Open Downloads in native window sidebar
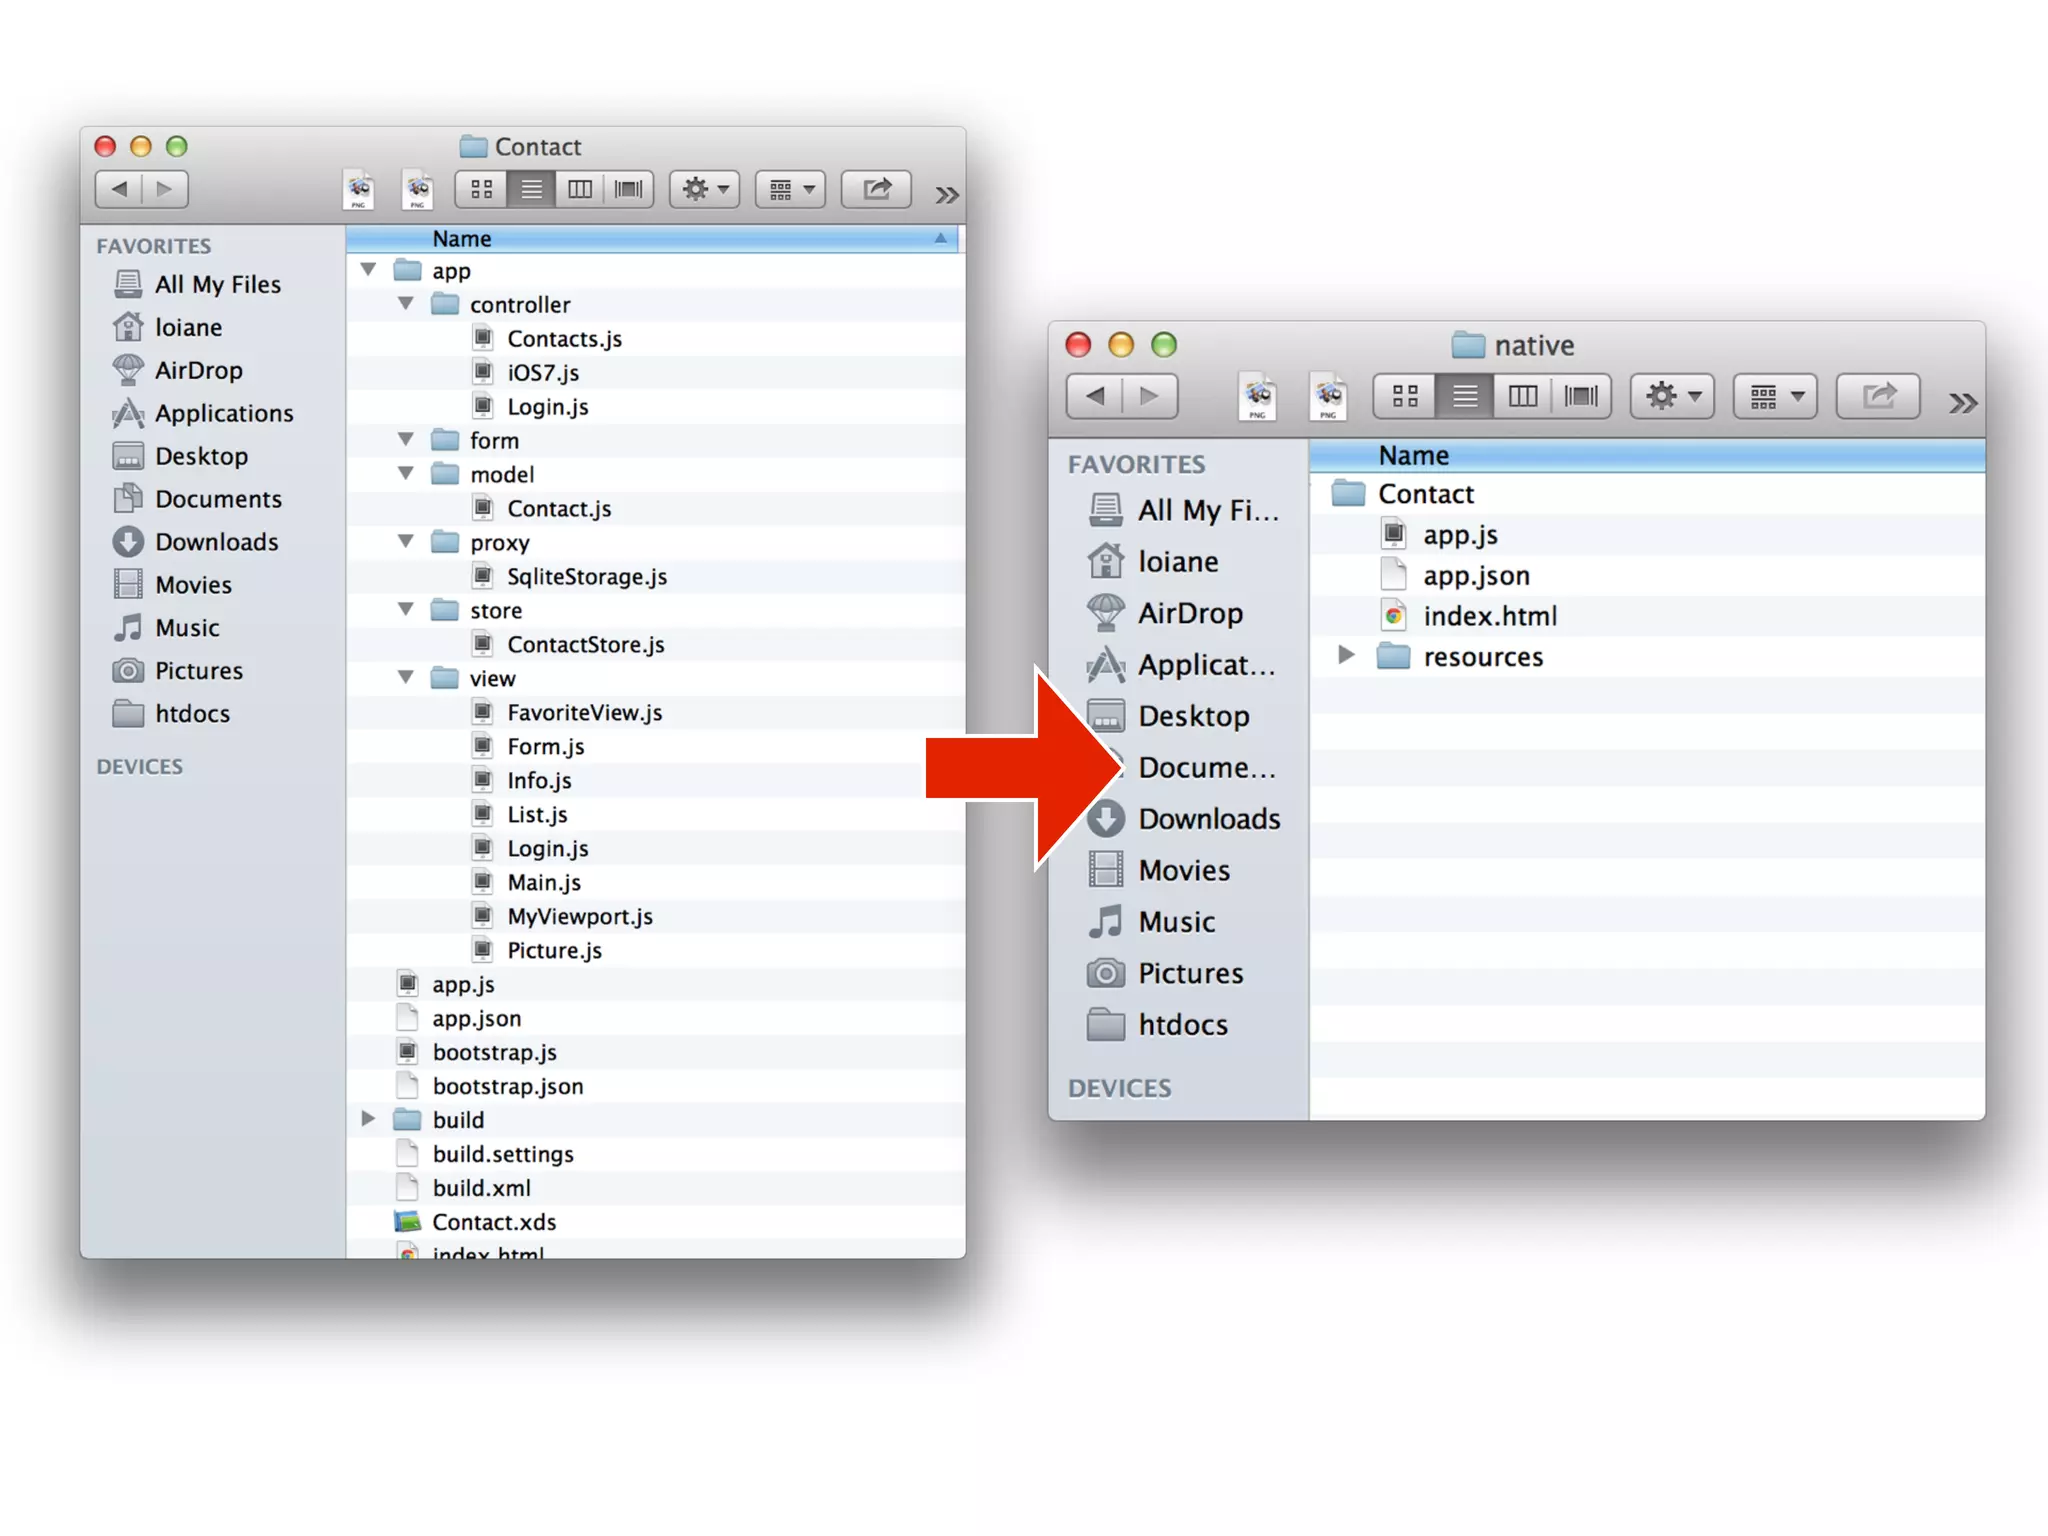 (x=1208, y=819)
